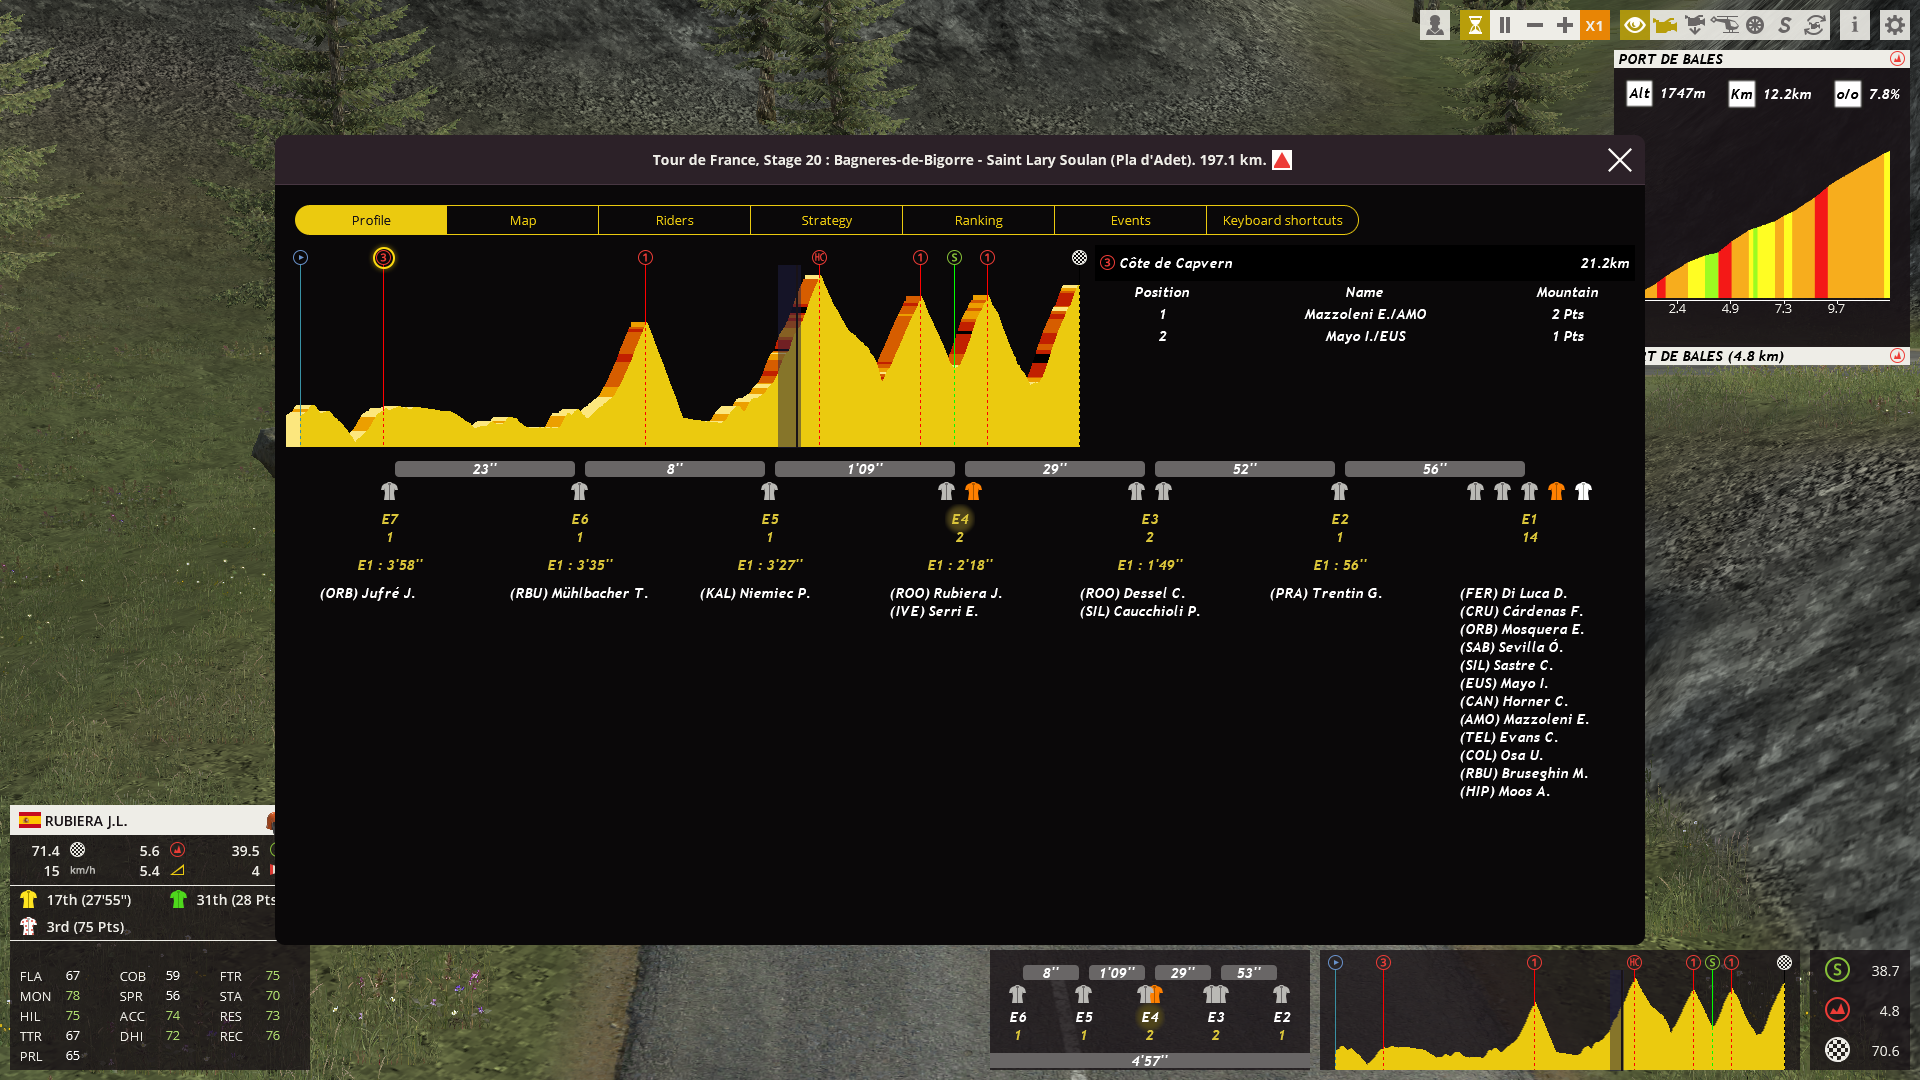Click the Alt altitude label
Viewport: 1920px width, 1080px height.
click(x=1639, y=94)
